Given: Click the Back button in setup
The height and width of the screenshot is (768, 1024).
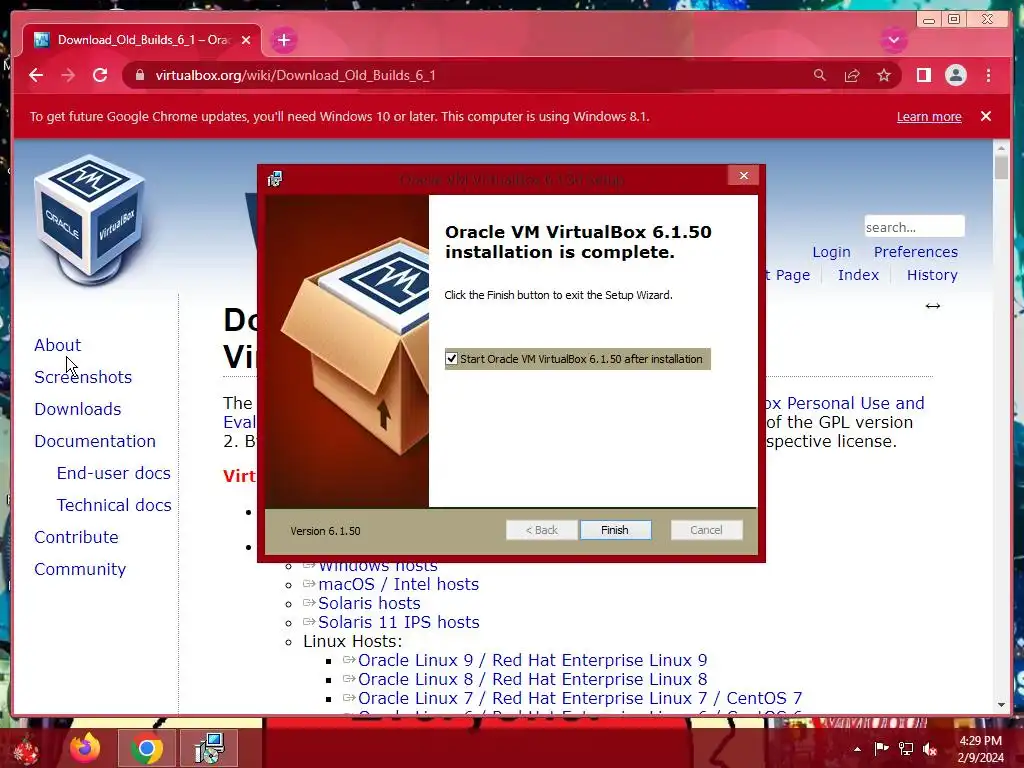Looking at the screenshot, I should coord(541,530).
